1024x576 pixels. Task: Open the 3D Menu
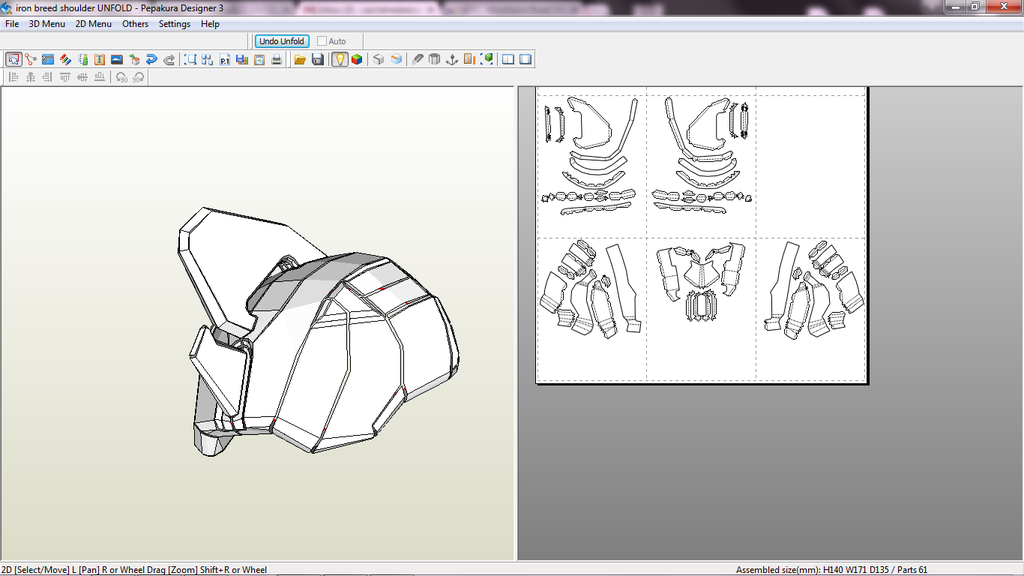pyautogui.click(x=47, y=24)
